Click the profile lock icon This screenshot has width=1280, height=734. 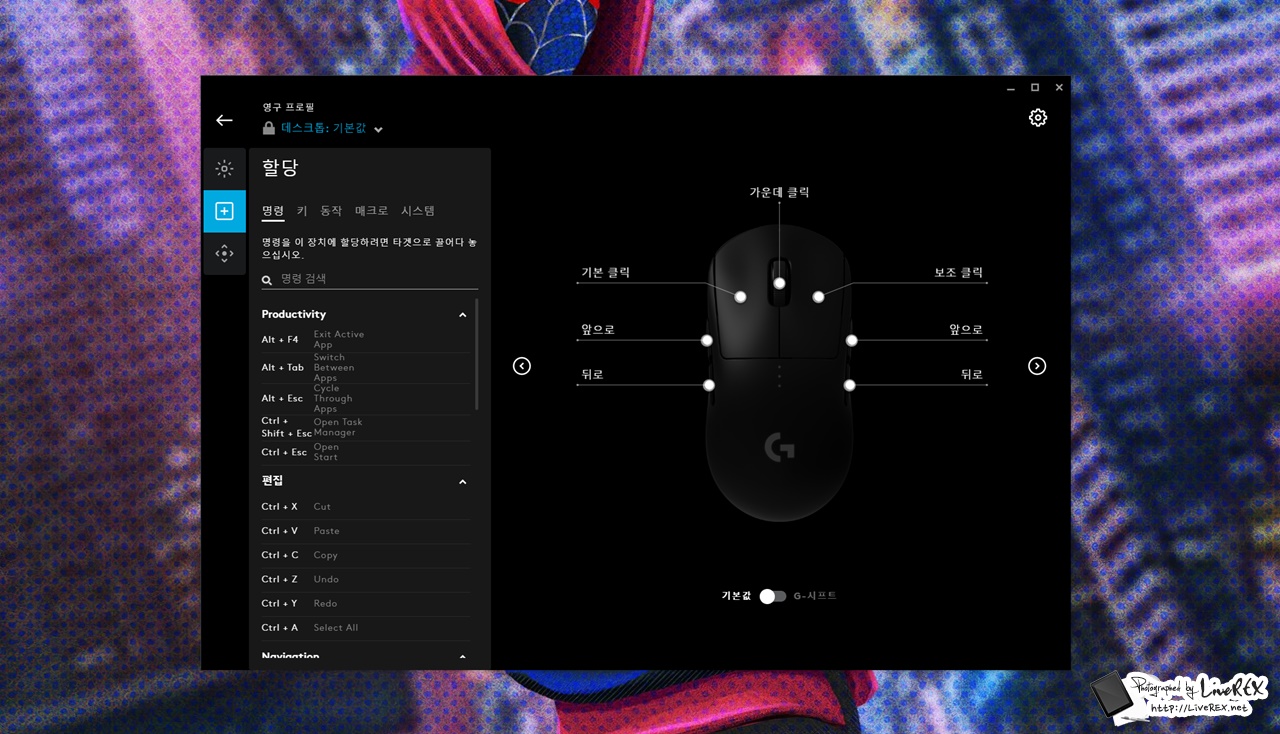[x=269, y=128]
